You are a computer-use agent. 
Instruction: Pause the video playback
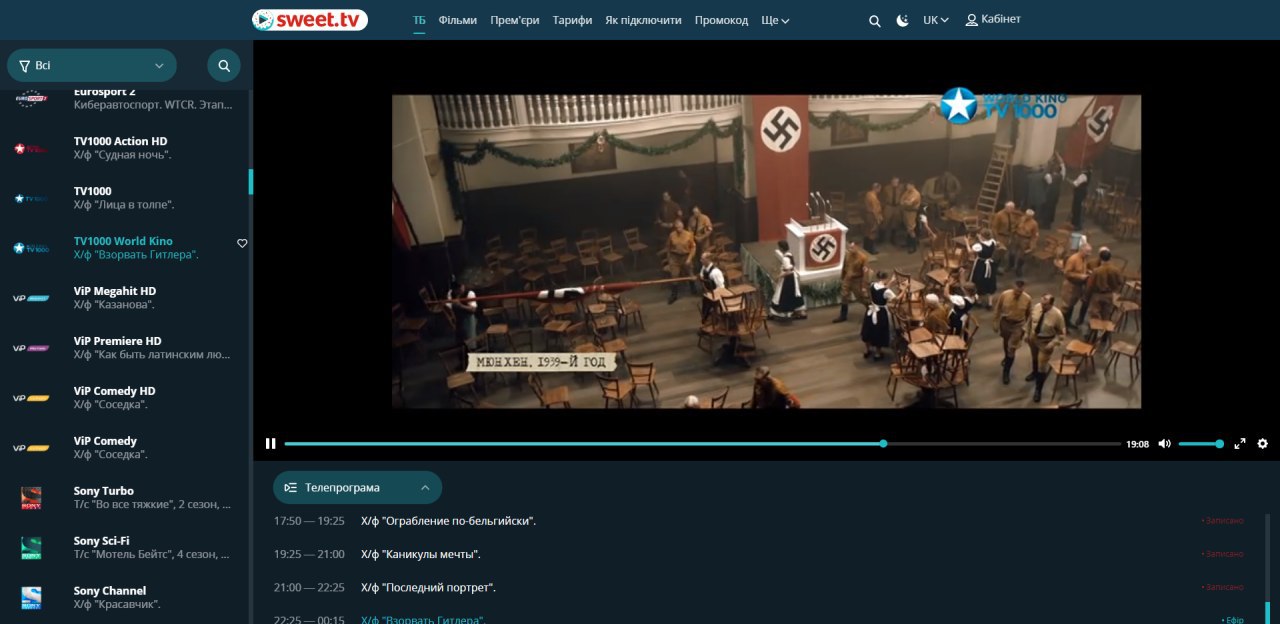click(x=270, y=444)
